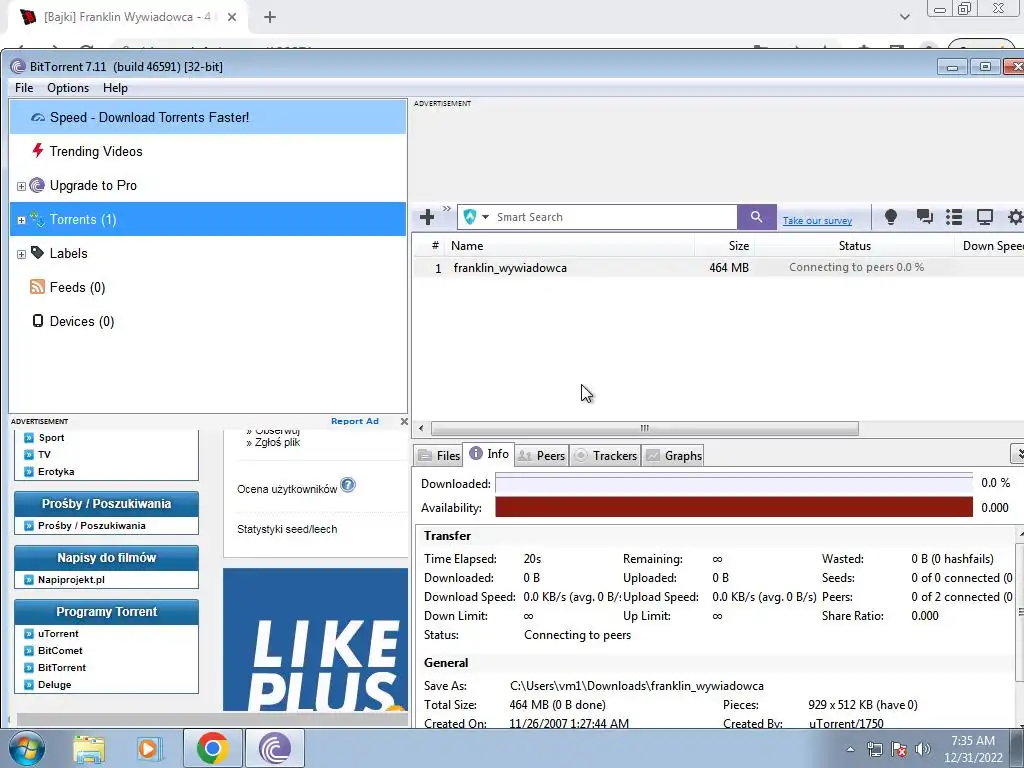Open the Help menu
This screenshot has width=1024, height=768.
pyautogui.click(x=115, y=88)
